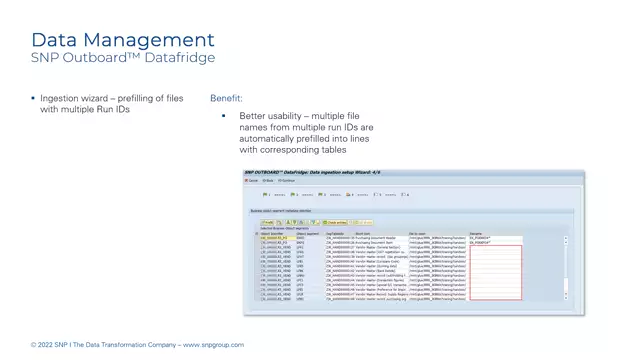Click Continue to advance the wizard

point(286,180)
